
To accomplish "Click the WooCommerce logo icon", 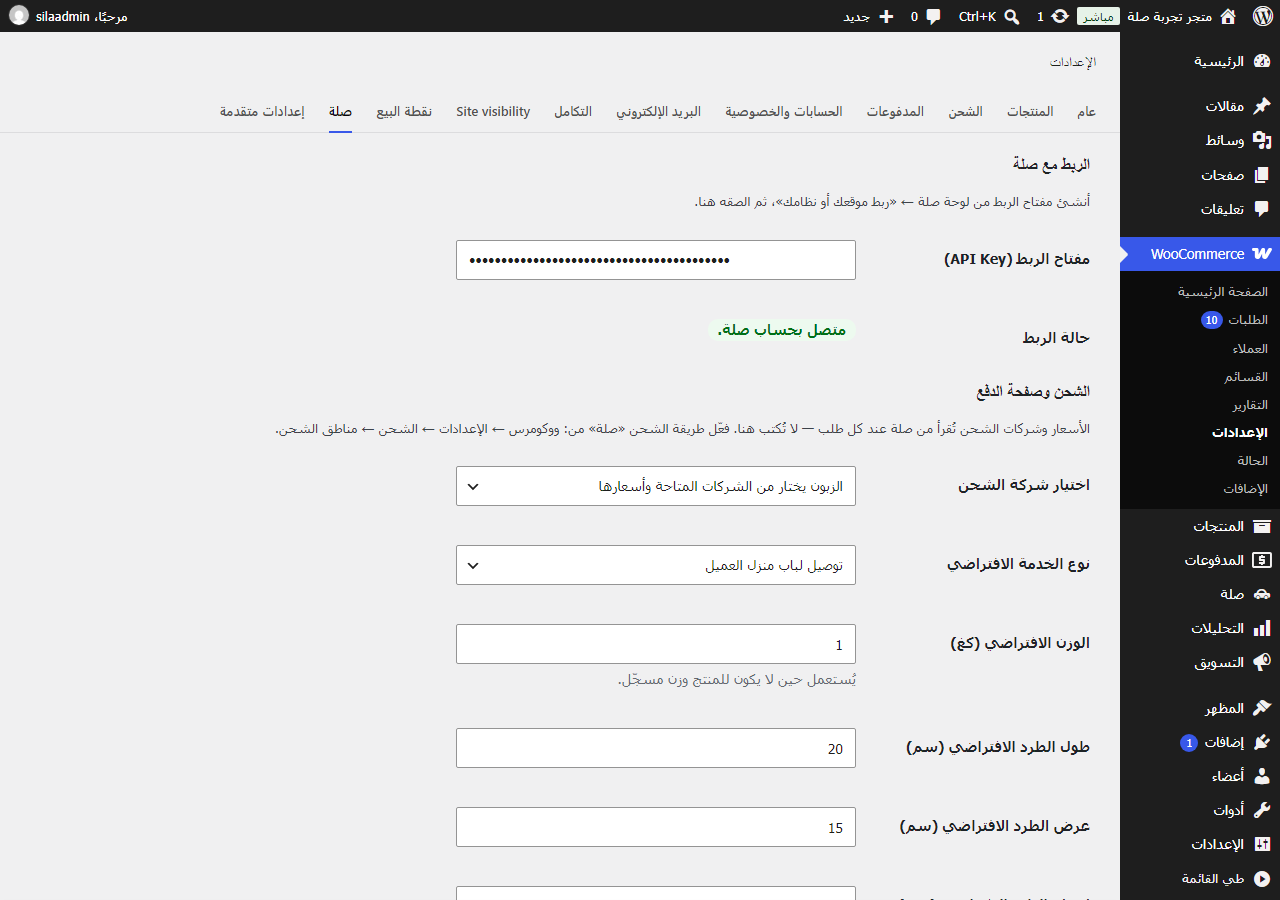I will [x=1262, y=254].
